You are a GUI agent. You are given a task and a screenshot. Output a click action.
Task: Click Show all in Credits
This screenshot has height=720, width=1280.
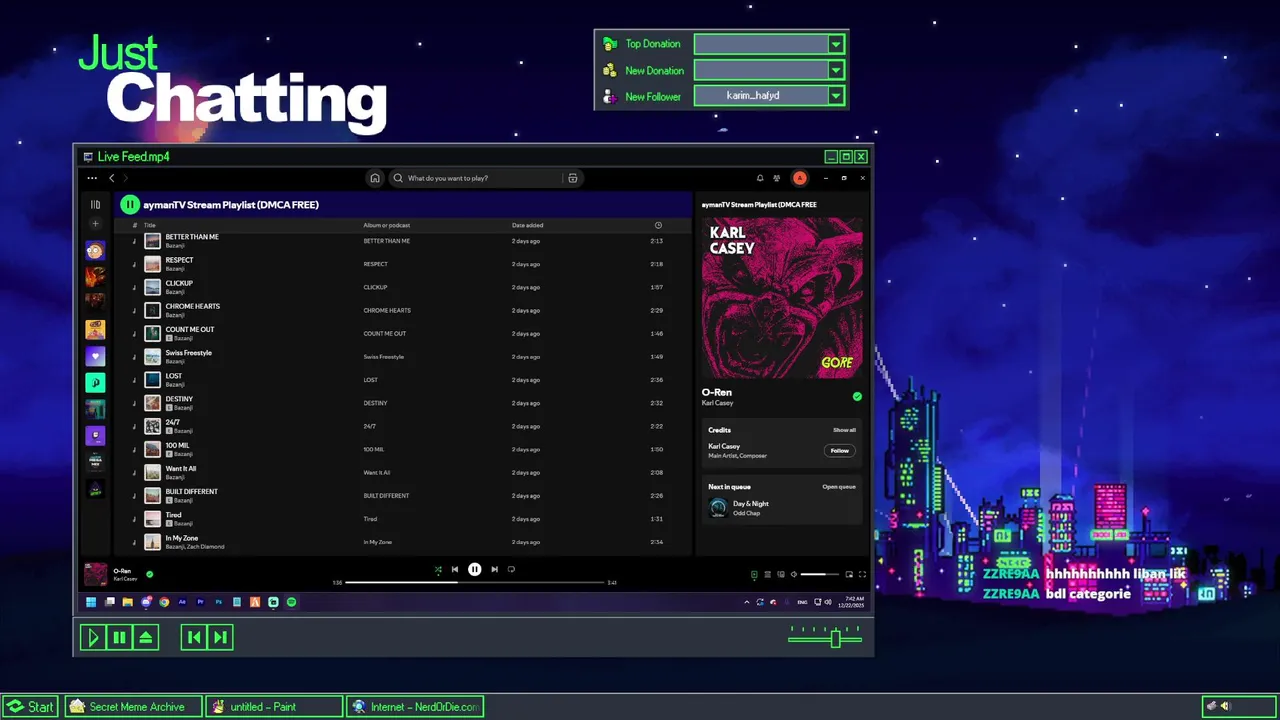(x=845, y=430)
